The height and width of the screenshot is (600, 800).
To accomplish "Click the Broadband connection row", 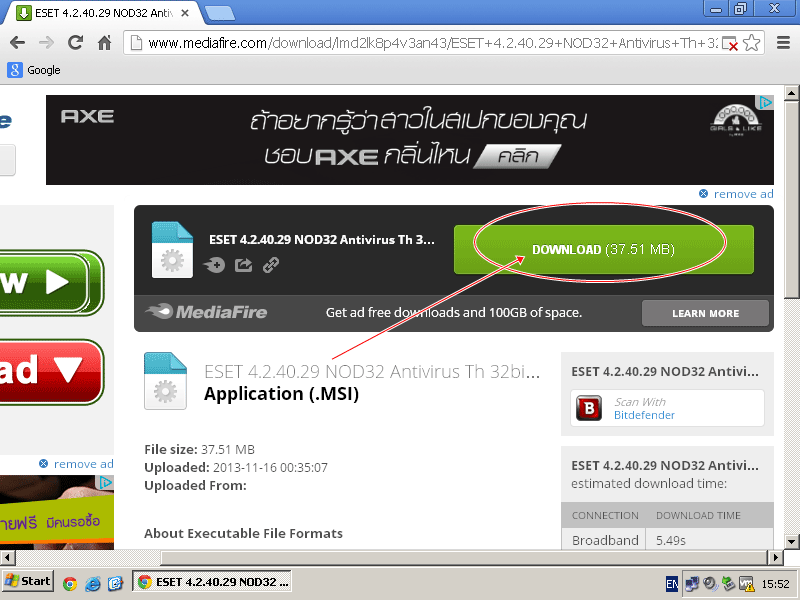I will [667, 540].
